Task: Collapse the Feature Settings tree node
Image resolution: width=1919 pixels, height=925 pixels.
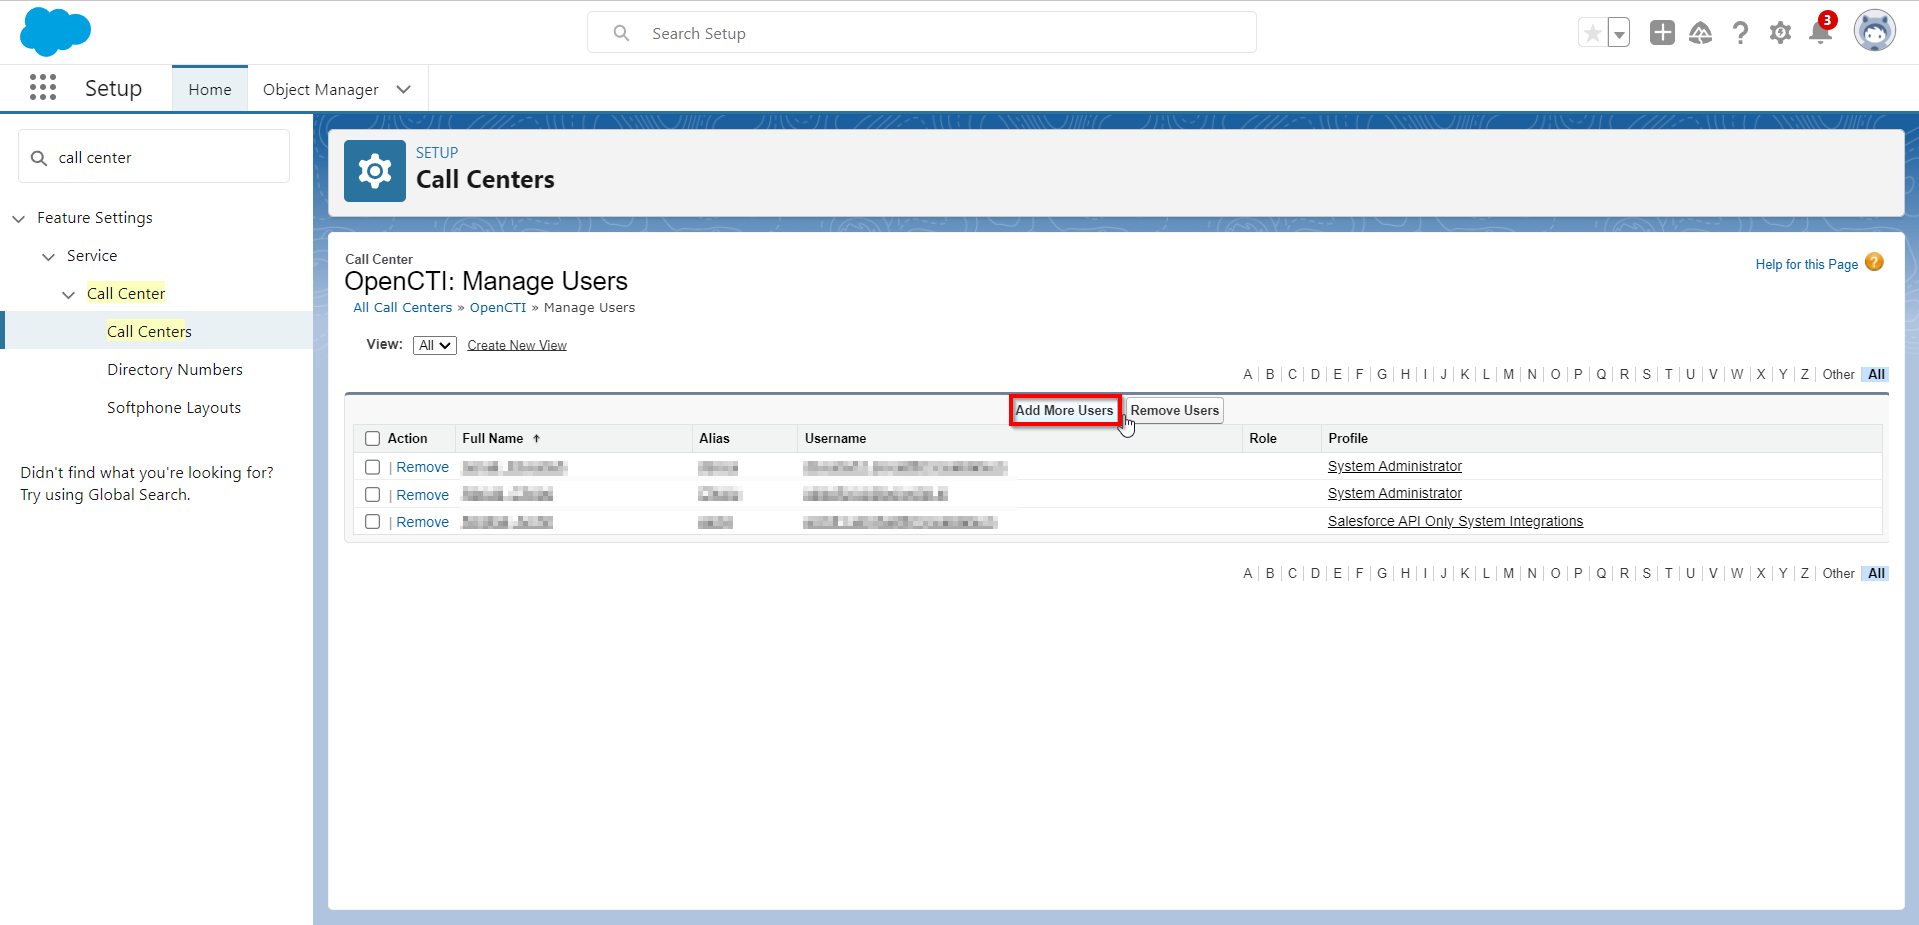Action: (x=18, y=218)
